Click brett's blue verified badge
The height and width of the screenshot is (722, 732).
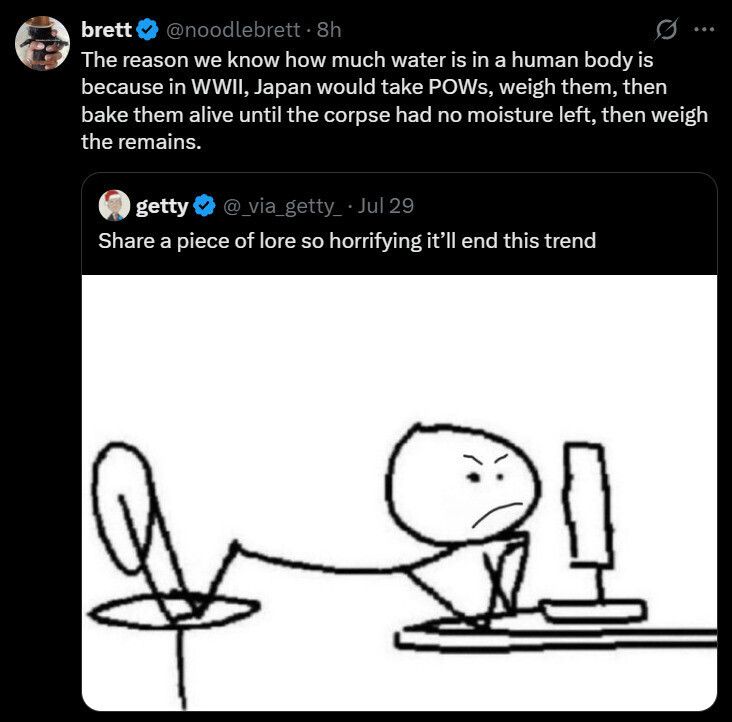coord(148,31)
